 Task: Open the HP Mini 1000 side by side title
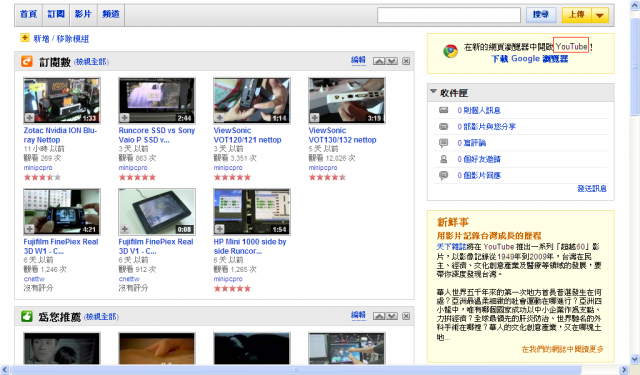click(x=250, y=246)
